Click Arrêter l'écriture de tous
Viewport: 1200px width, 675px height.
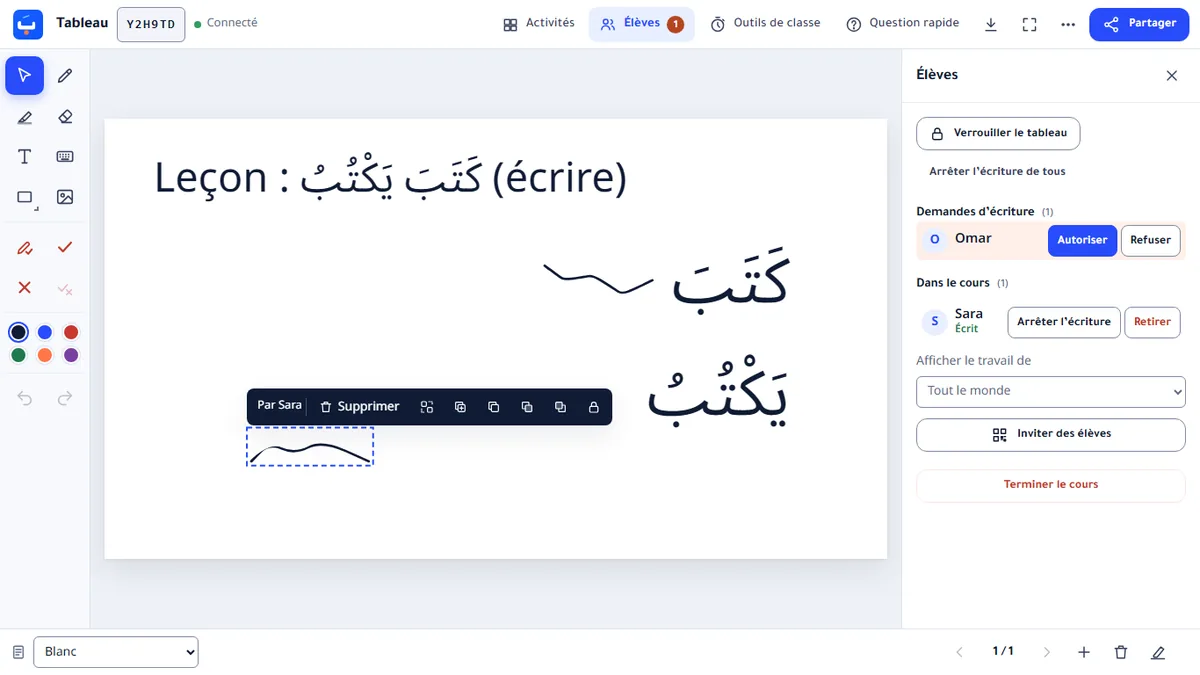(997, 172)
